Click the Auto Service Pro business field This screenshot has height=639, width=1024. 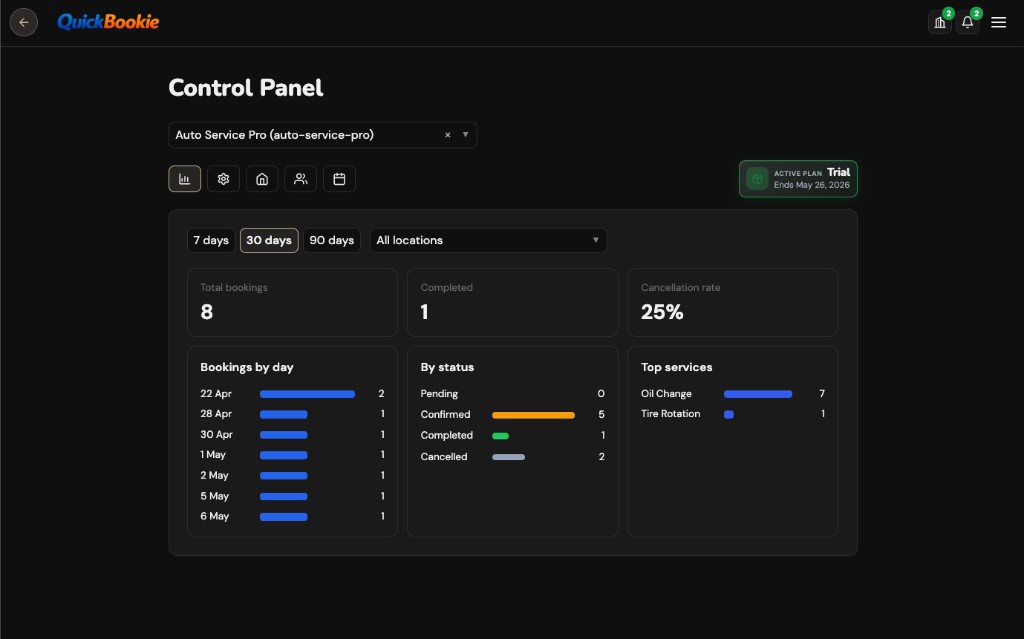(323, 135)
